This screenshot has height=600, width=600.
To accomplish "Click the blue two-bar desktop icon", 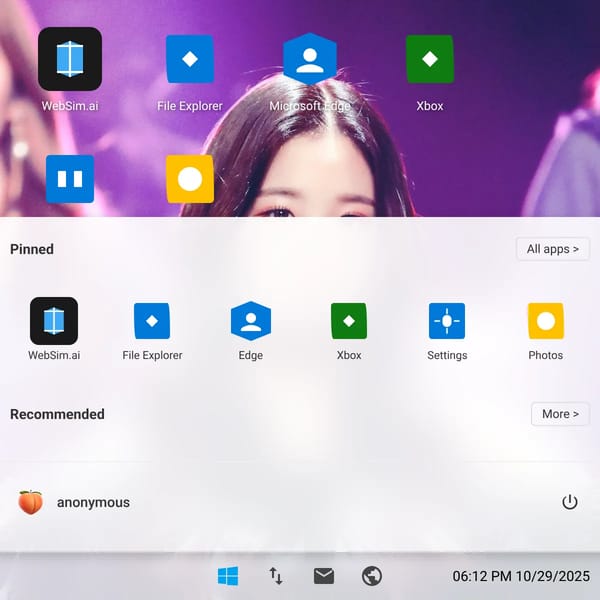I will 70,179.
